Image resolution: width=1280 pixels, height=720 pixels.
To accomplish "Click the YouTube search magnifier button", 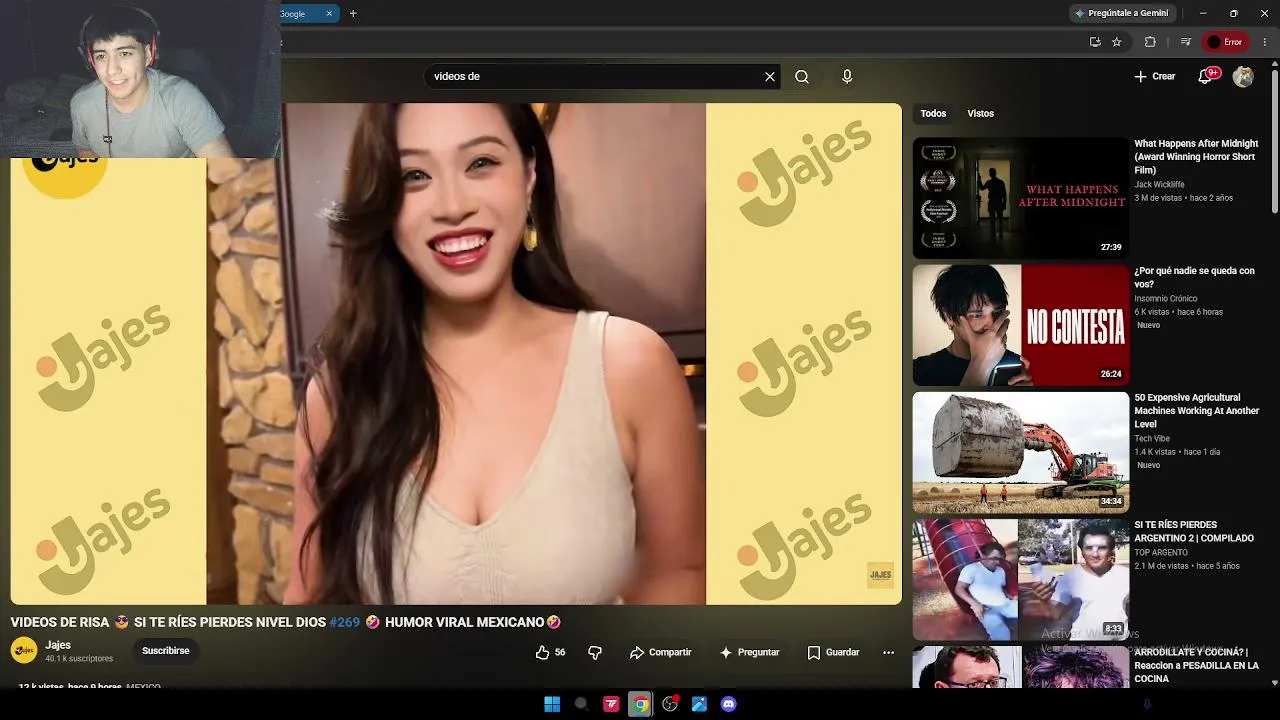I will click(x=802, y=77).
